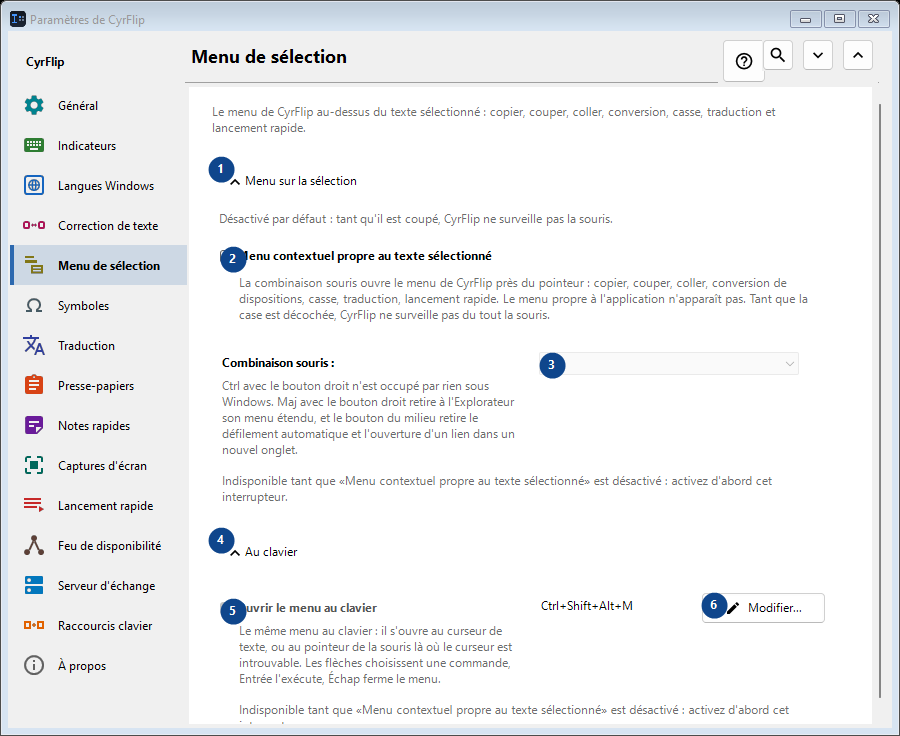900x736 pixels.
Task: Open Général settings via the gear icon
Action: (x=34, y=105)
